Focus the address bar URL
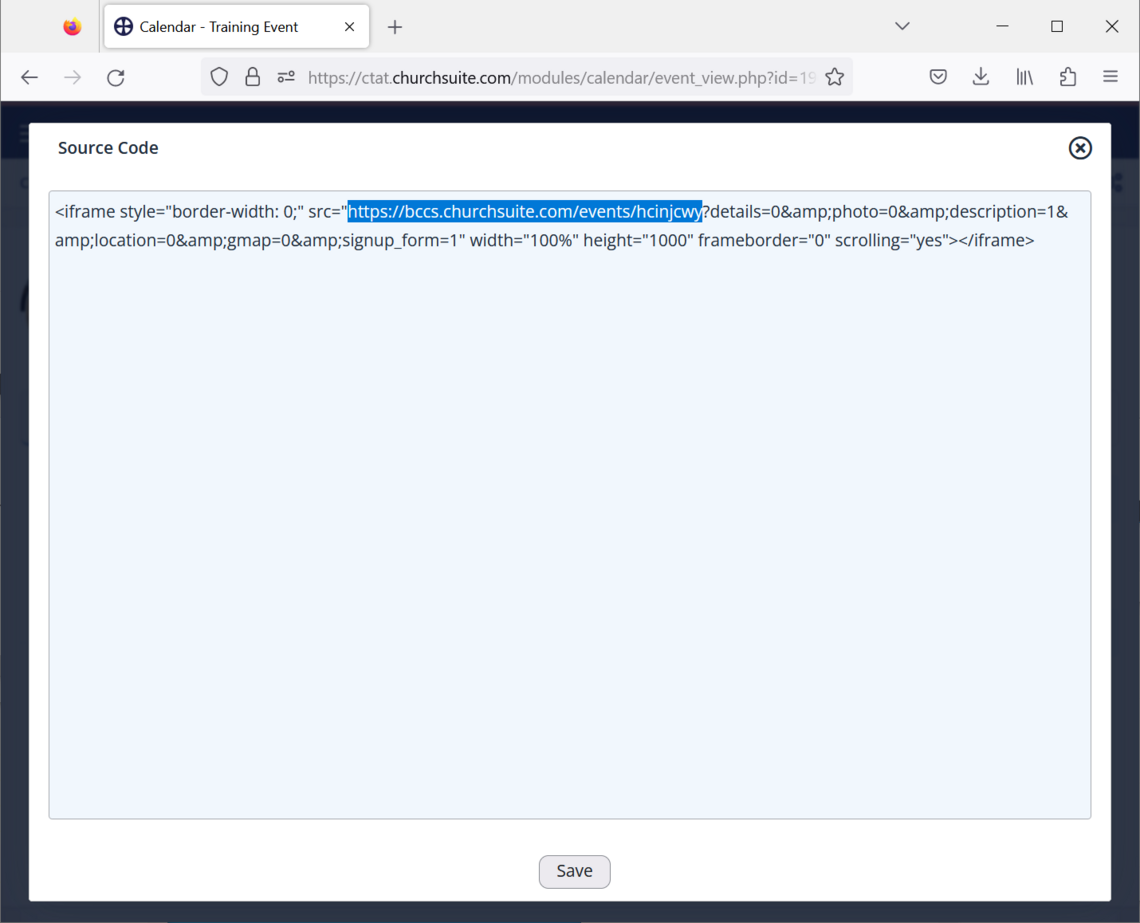The height and width of the screenshot is (923, 1140). point(561,78)
